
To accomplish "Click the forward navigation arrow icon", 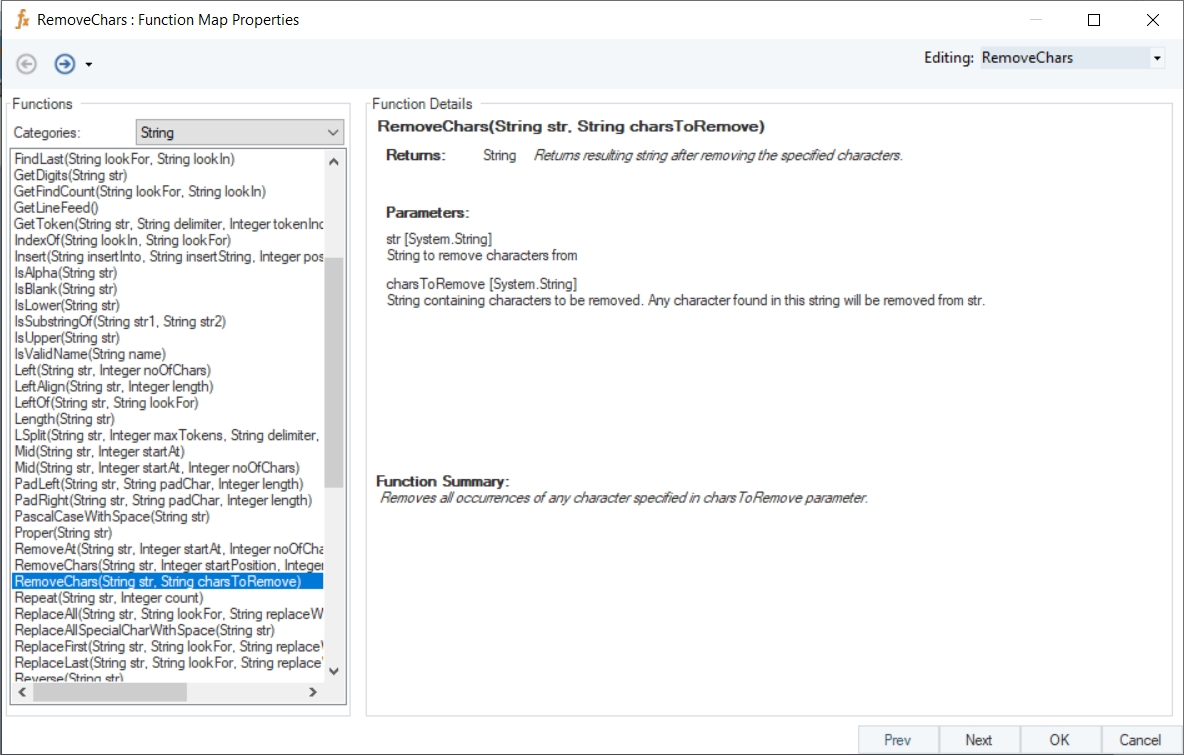I will pyautogui.click(x=65, y=64).
